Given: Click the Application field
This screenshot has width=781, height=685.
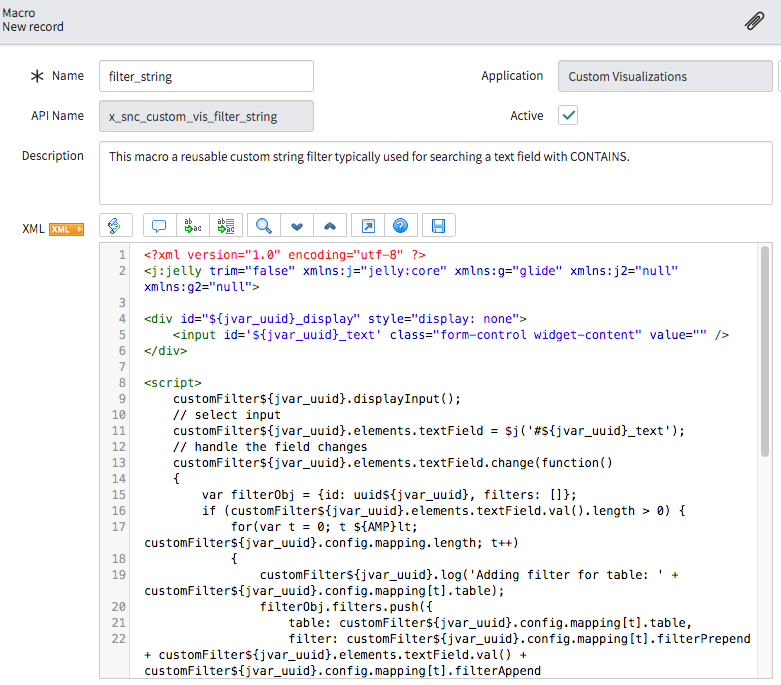Looking at the screenshot, I should click(x=665, y=76).
